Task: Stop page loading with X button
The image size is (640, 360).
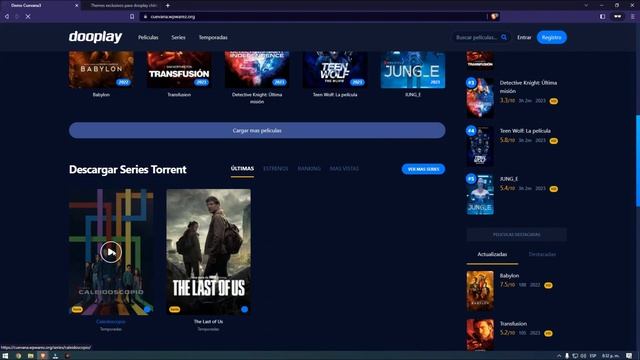Action: pyautogui.click(x=28, y=17)
